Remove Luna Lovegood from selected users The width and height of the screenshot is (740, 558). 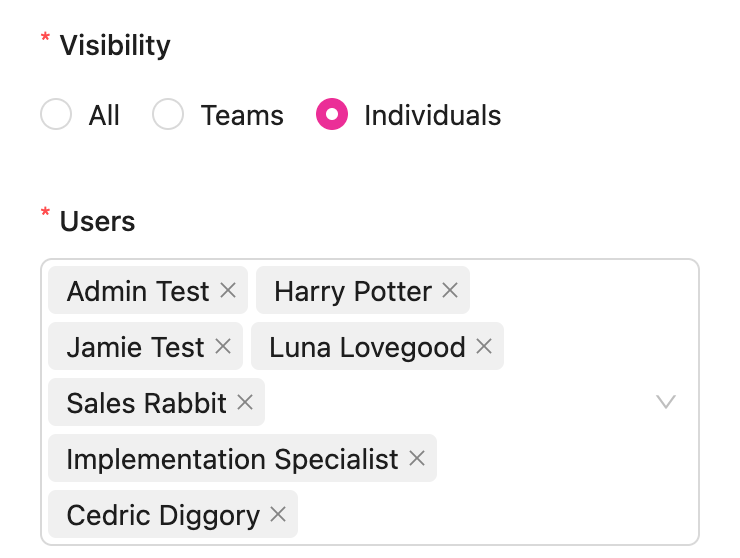484,347
